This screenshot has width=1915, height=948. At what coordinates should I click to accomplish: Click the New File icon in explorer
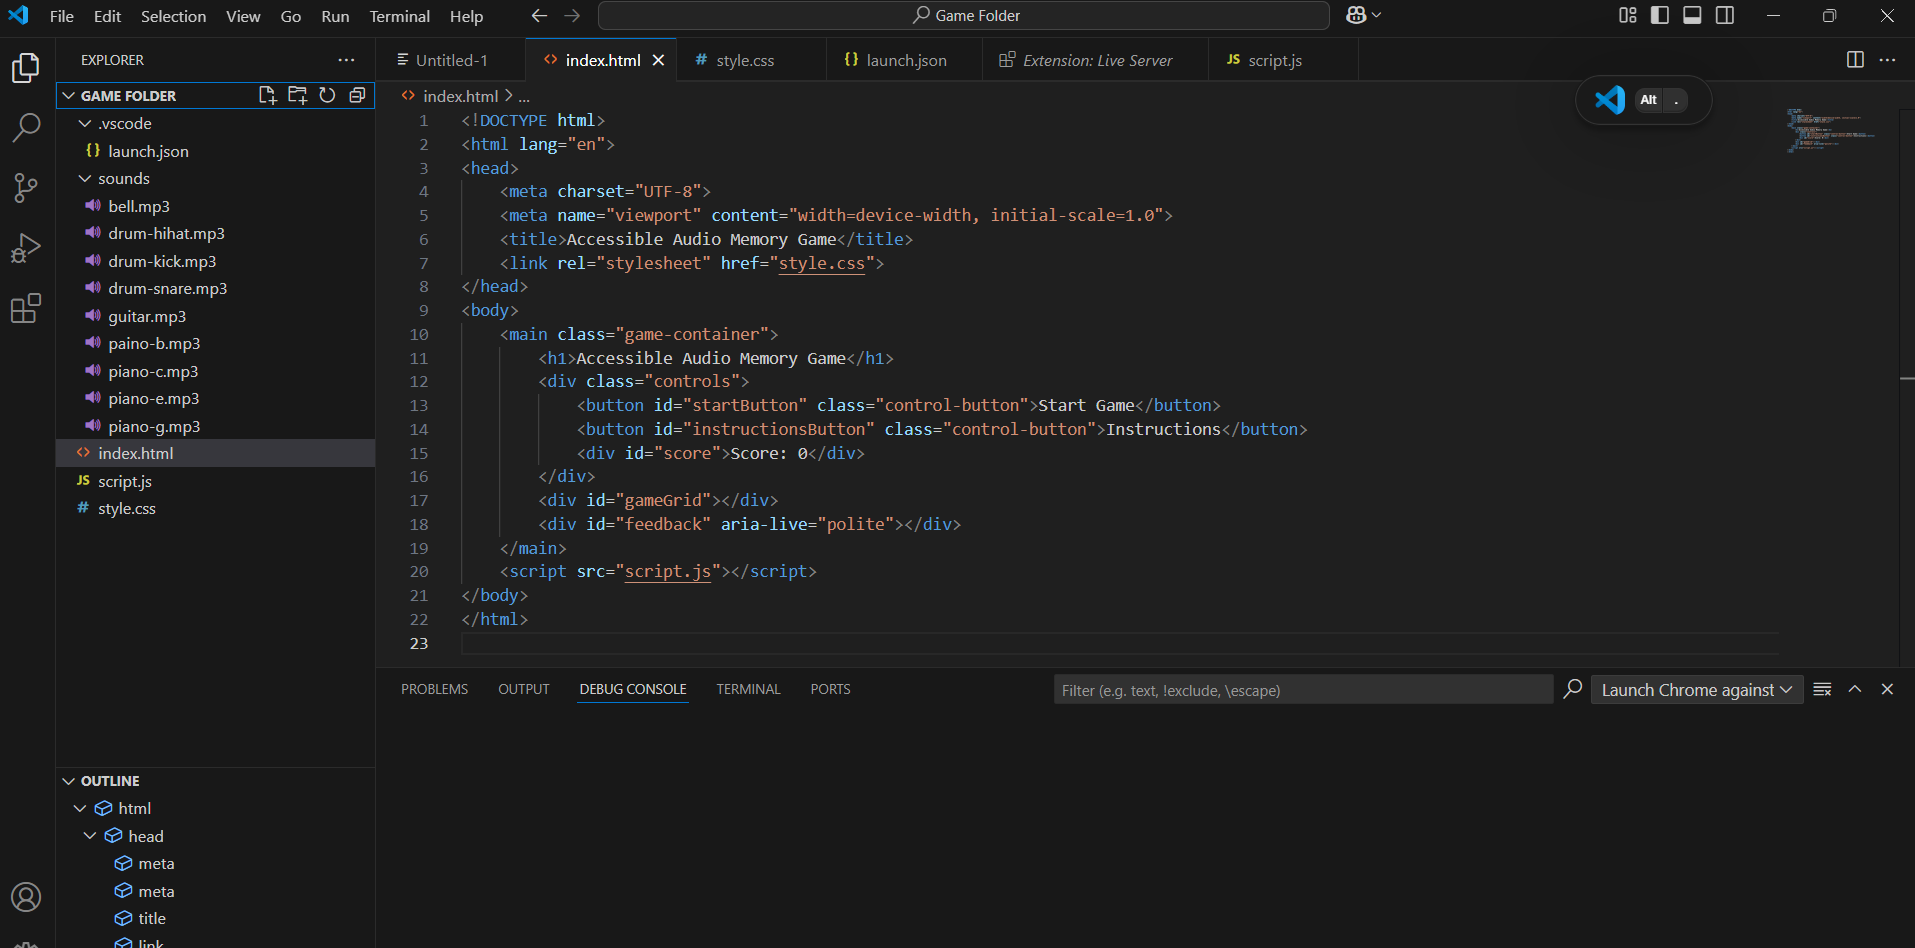[x=267, y=95]
